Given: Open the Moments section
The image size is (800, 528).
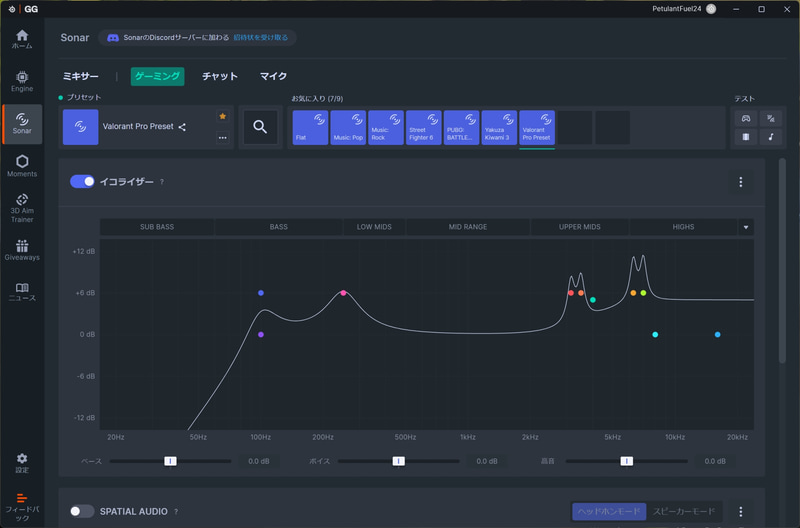Looking at the screenshot, I should (22, 166).
